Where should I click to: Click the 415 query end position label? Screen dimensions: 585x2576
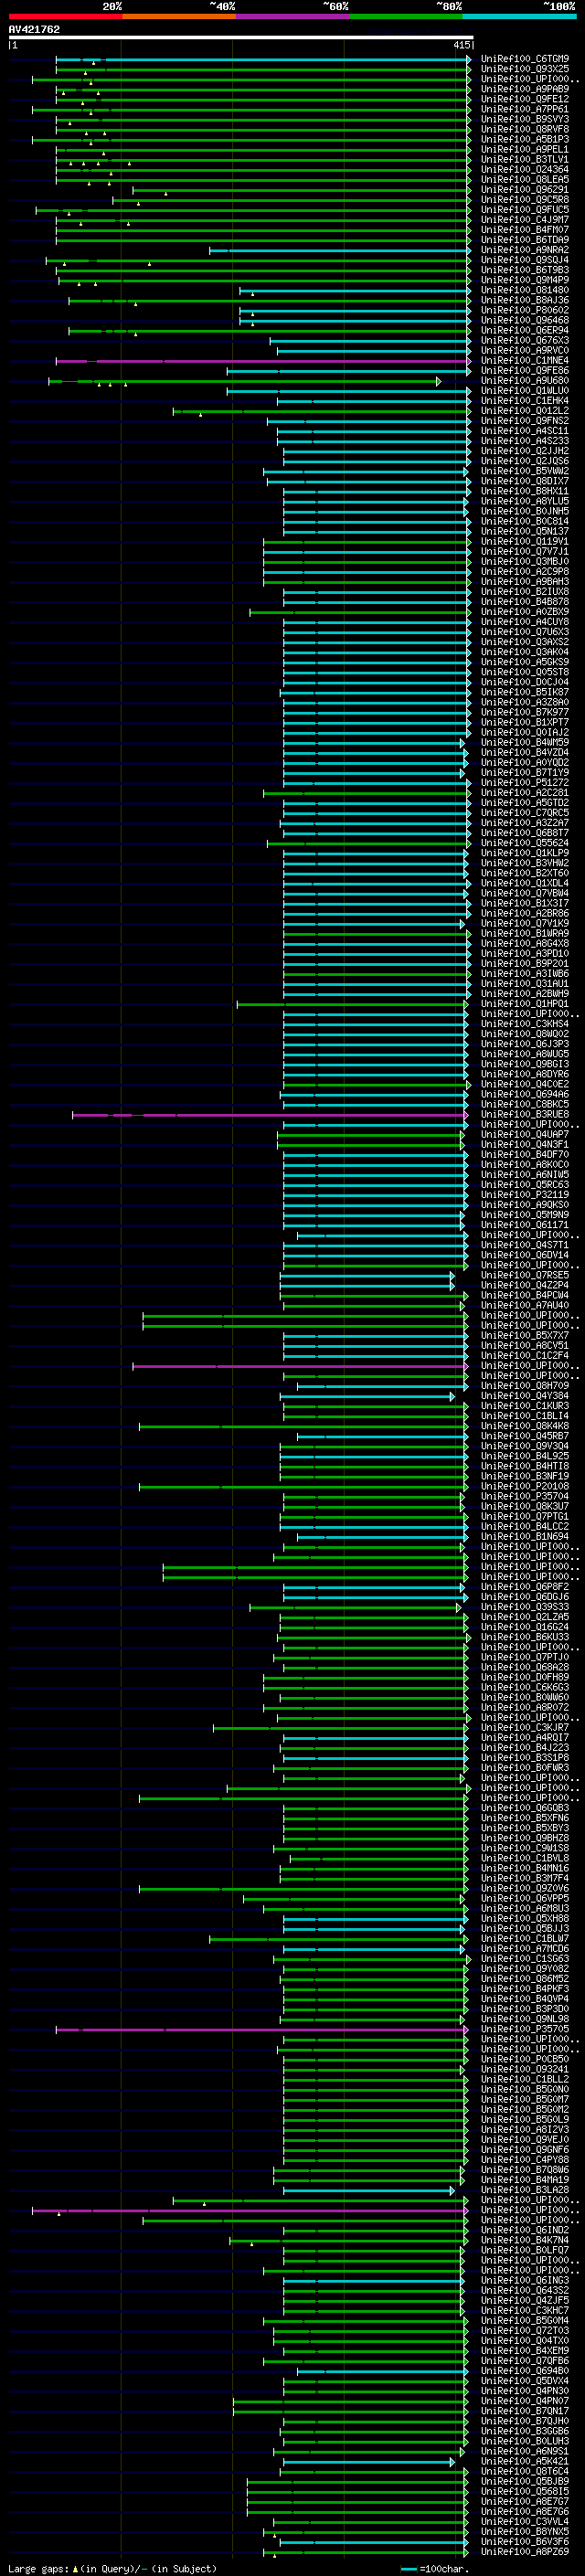tap(462, 45)
